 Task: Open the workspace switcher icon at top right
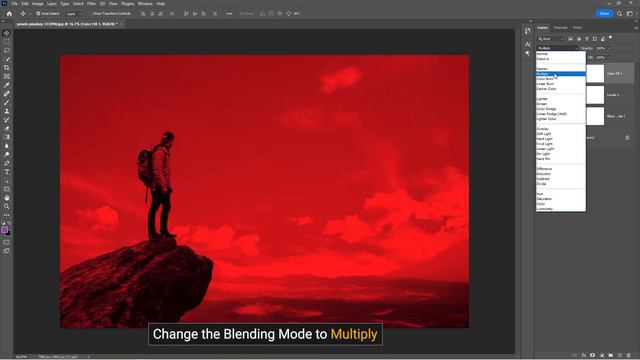pyautogui.click(x=630, y=13)
